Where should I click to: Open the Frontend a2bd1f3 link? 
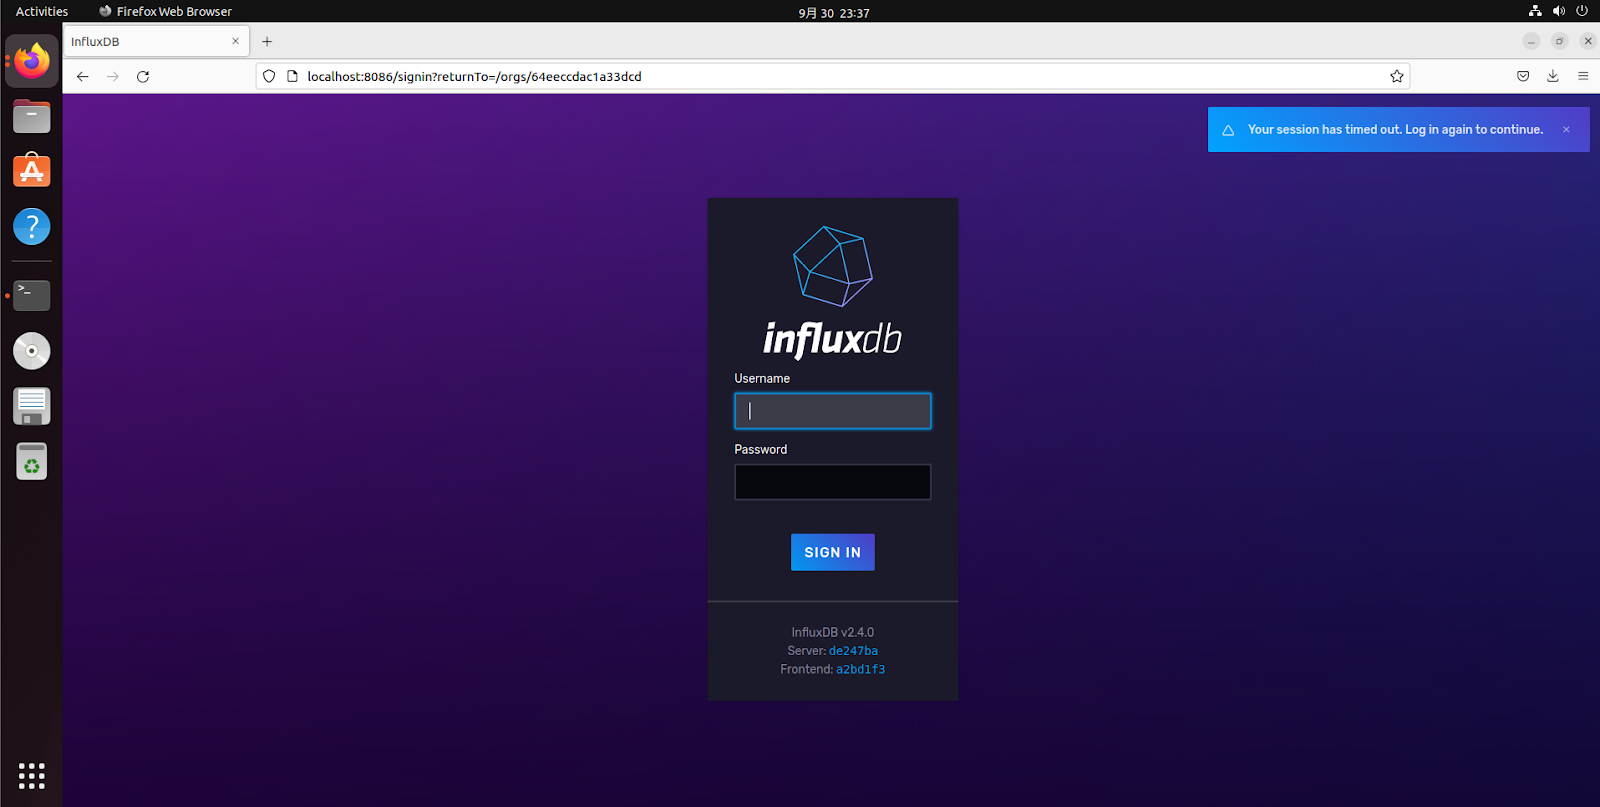860,669
